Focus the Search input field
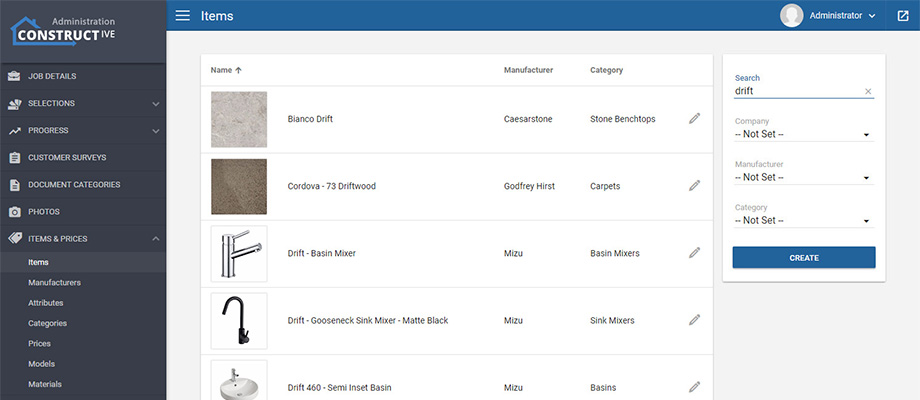The height and width of the screenshot is (400, 920). click(795, 91)
